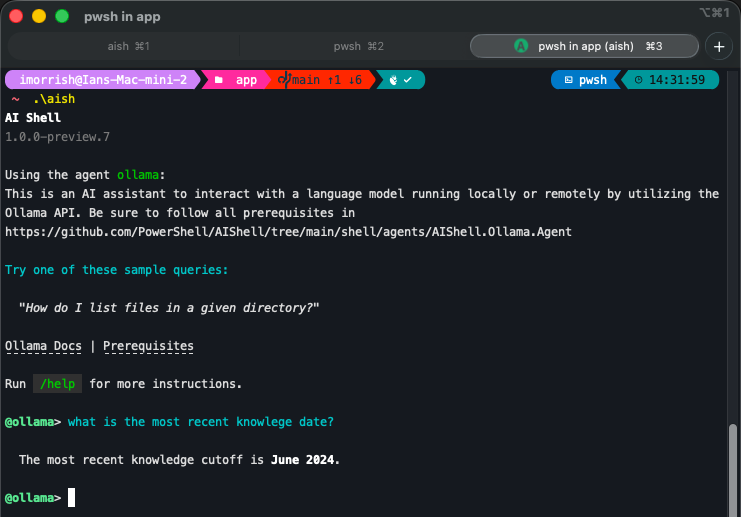Click the cursor at the last @ollama prompt

click(71, 498)
